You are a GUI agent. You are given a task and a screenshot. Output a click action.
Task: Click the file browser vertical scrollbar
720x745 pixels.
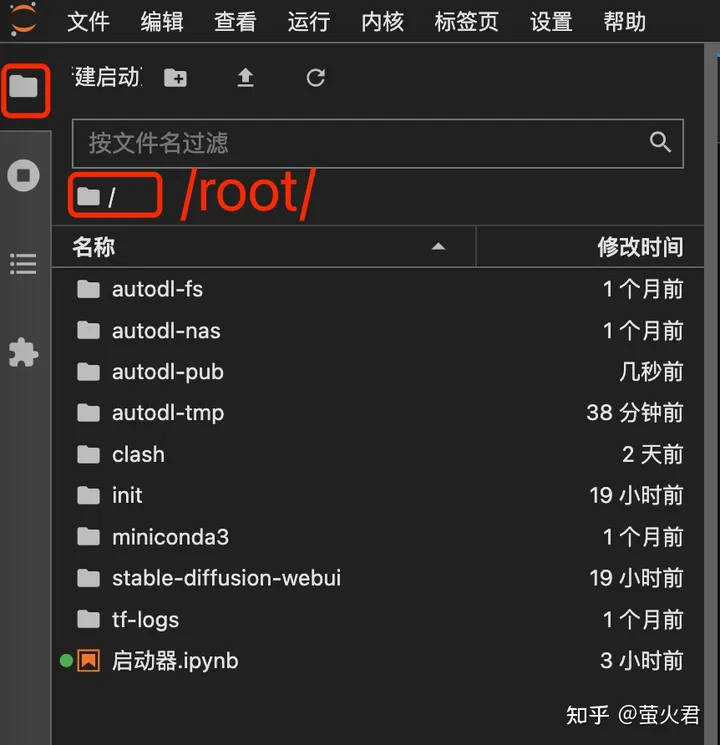click(x=711, y=393)
